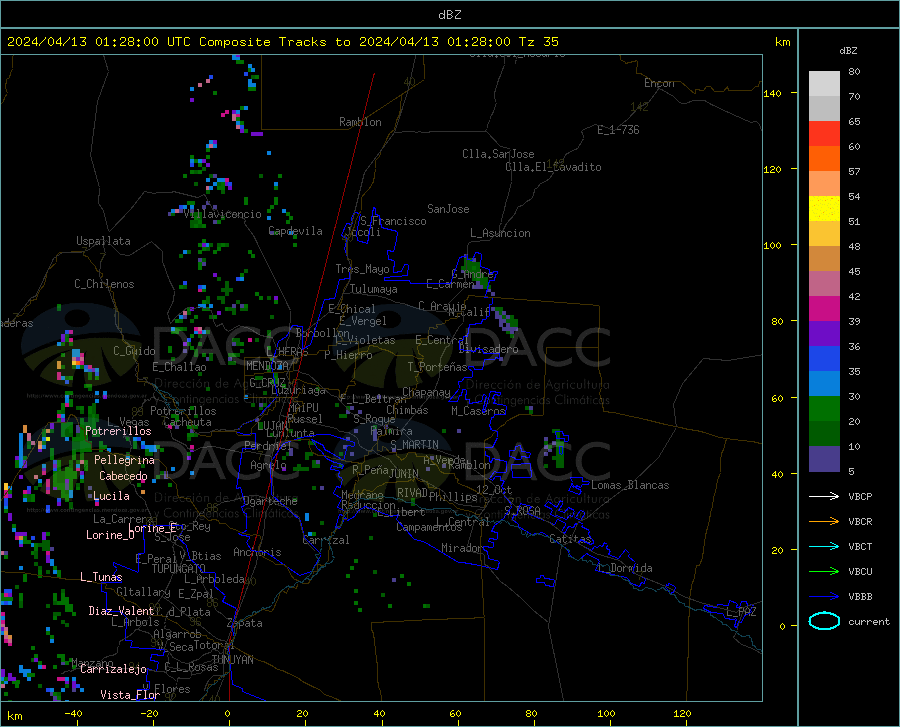Click the Potrerillos highlighted label

click(118, 431)
